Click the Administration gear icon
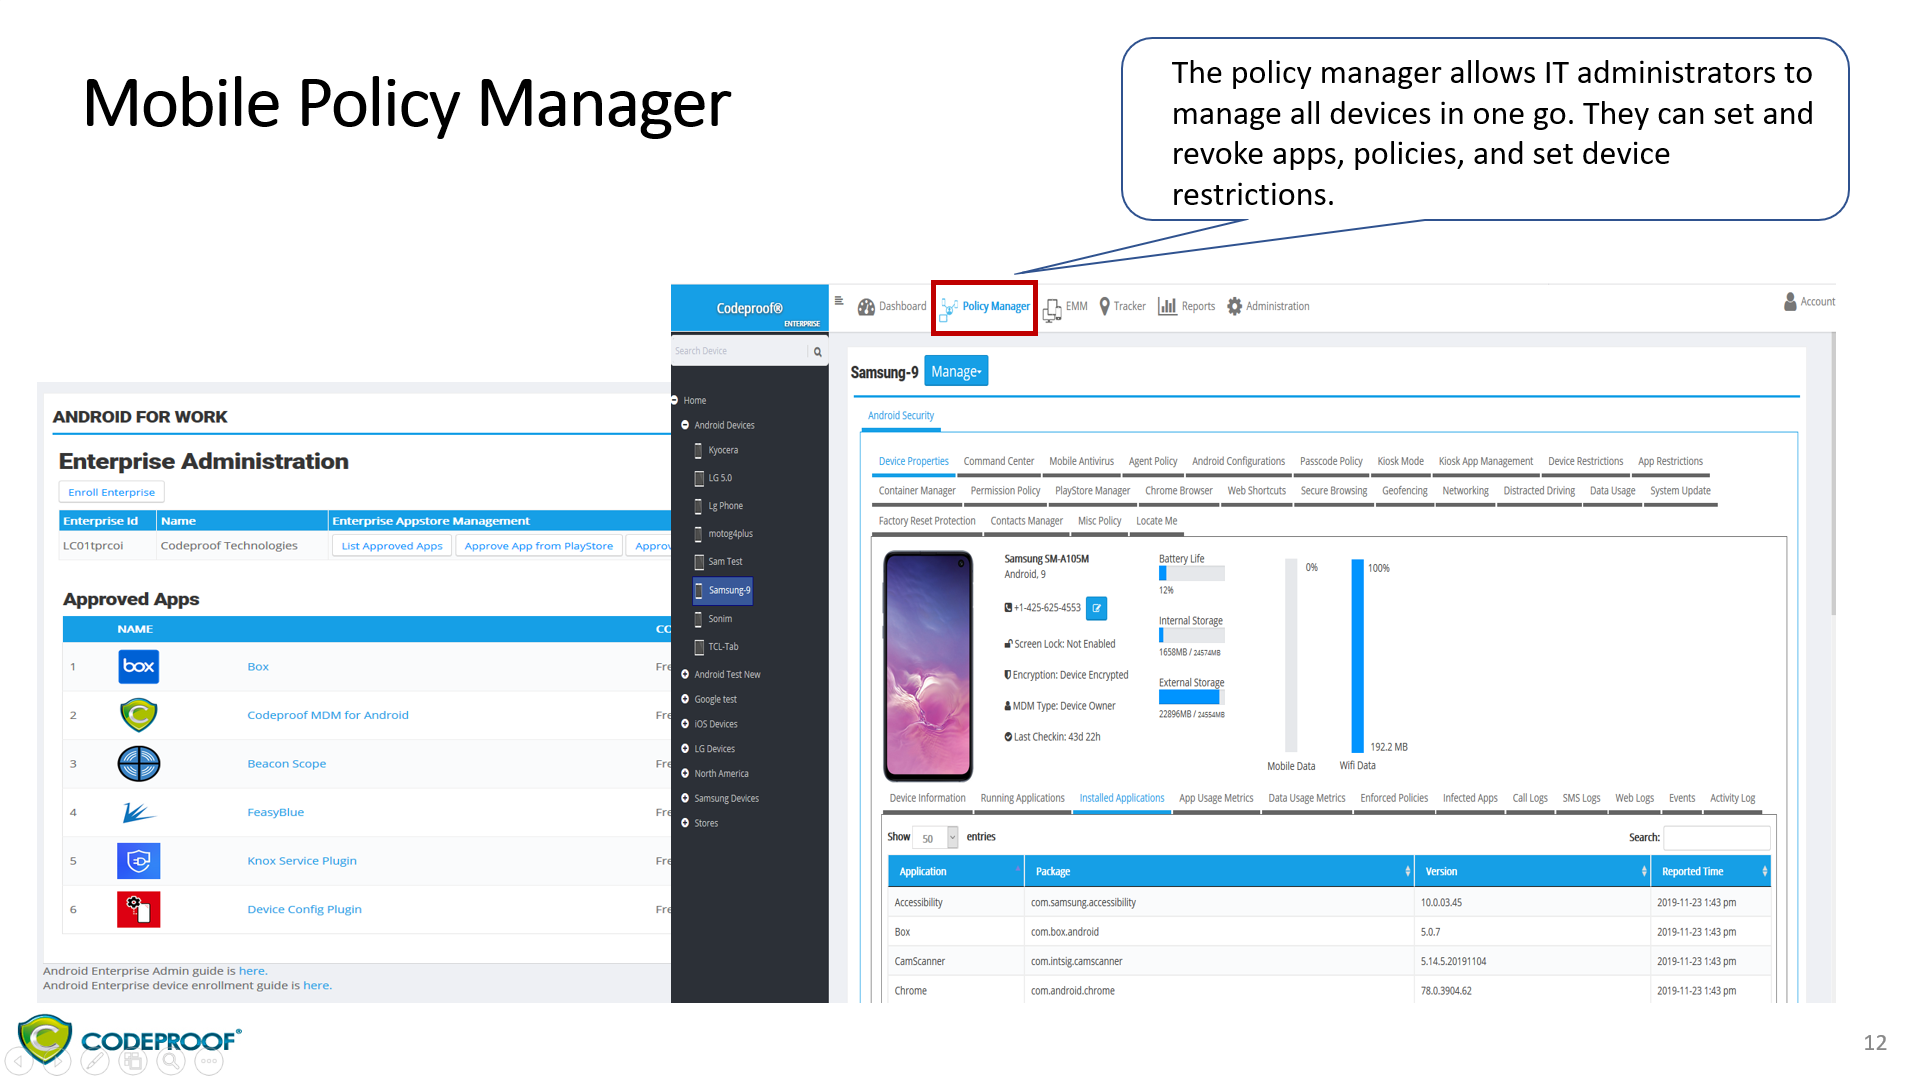1920x1080 pixels. [x=1234, y=306]
